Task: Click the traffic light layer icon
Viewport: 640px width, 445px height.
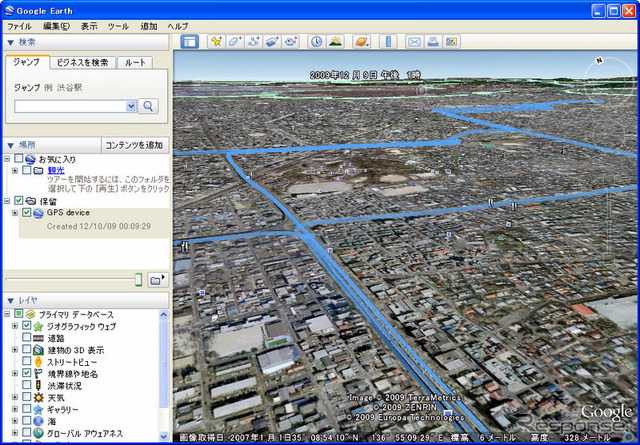Action: click(38, 385)
